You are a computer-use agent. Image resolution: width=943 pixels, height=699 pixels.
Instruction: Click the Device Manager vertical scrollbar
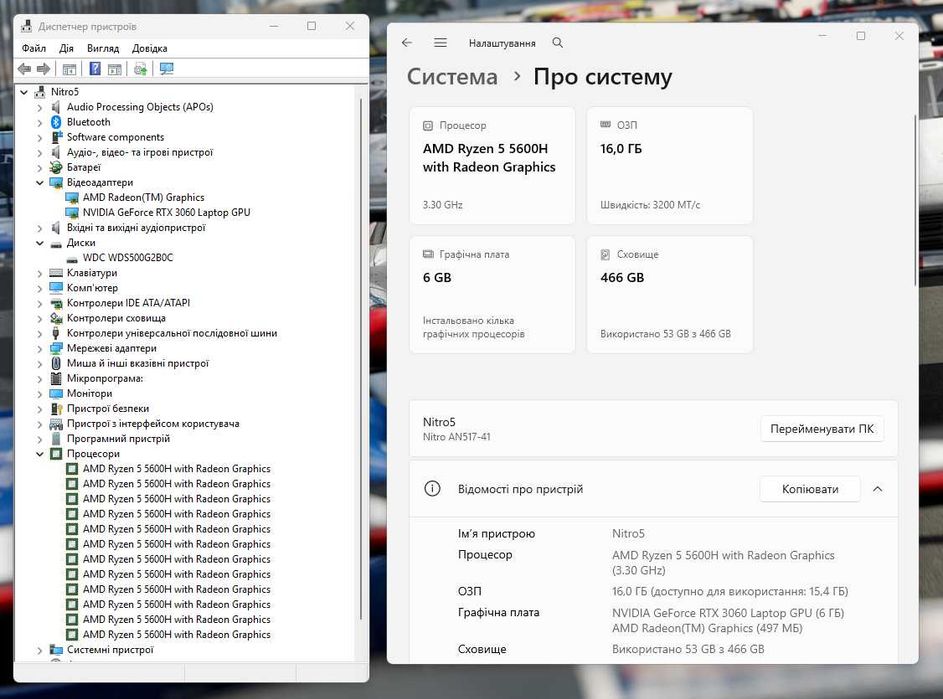click(x=361, y=358)
